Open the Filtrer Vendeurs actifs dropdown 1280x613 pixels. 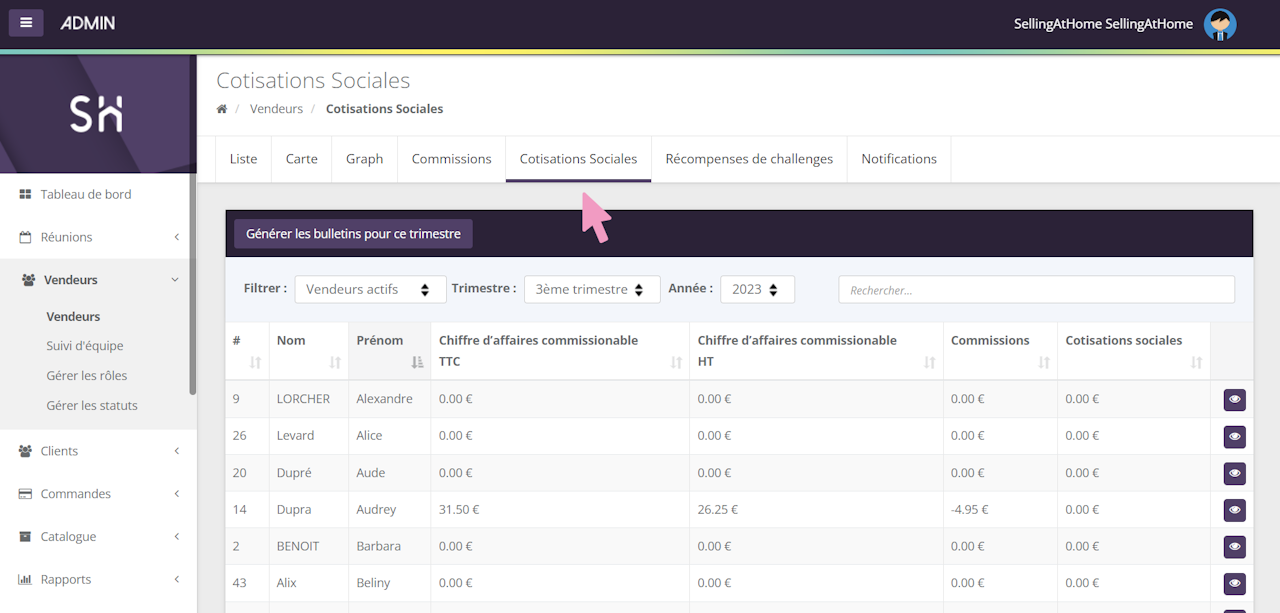click(370, 289)
